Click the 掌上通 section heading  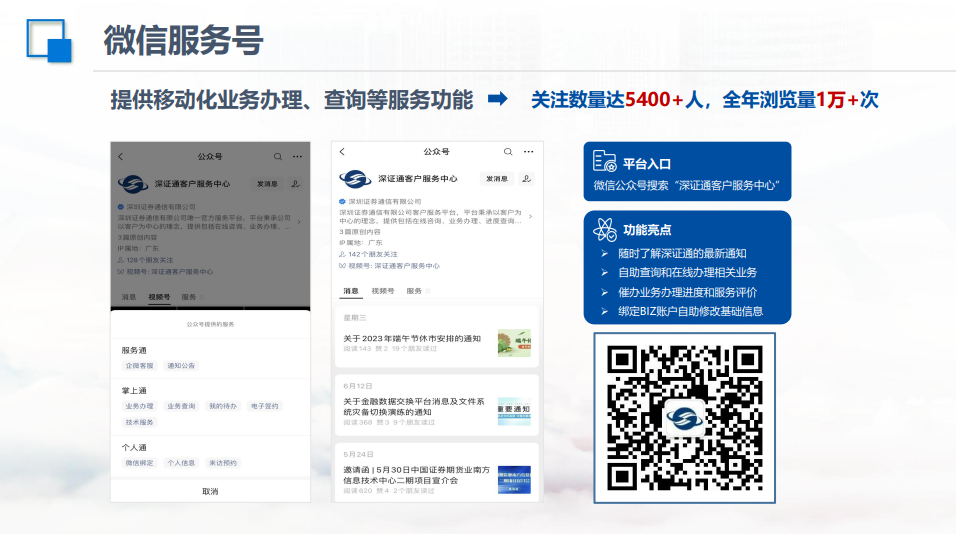tap(134, 391)
